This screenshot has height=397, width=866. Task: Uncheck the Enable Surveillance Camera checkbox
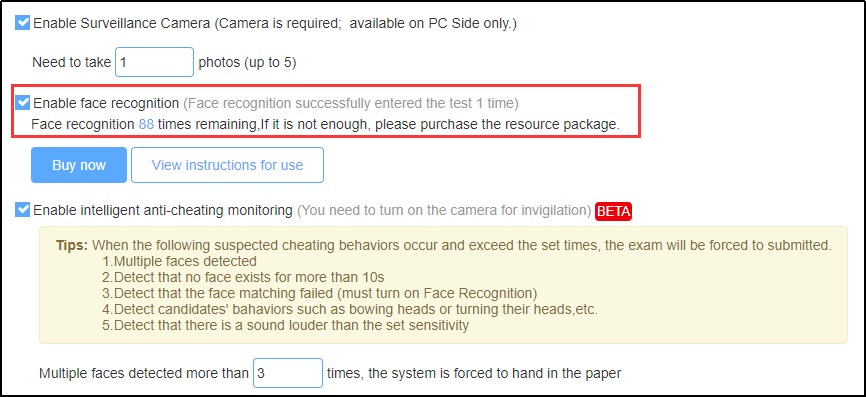click(23, 23)
